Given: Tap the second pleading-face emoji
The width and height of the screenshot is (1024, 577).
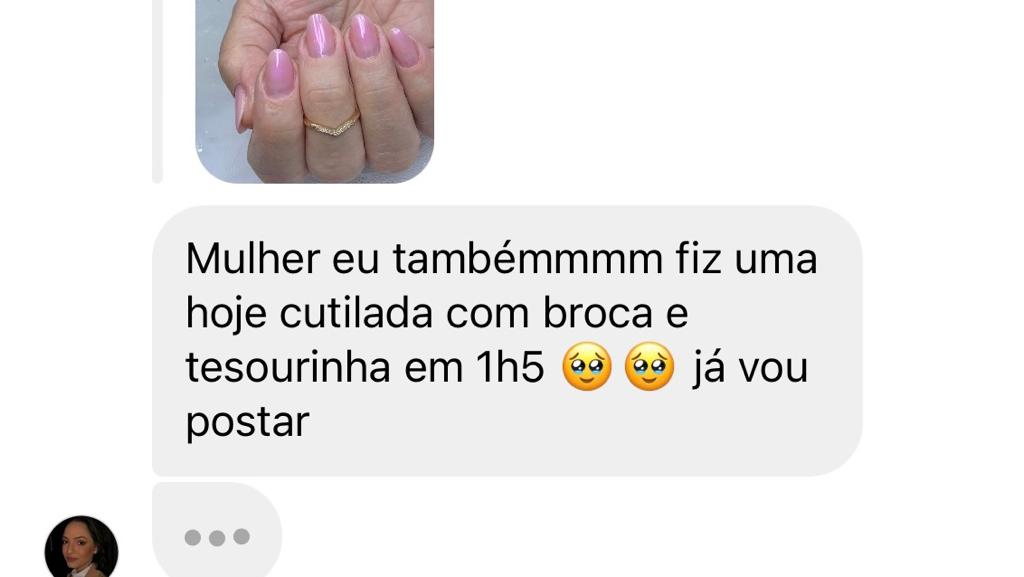Looking at the screenshot, I should pos(649,367).
